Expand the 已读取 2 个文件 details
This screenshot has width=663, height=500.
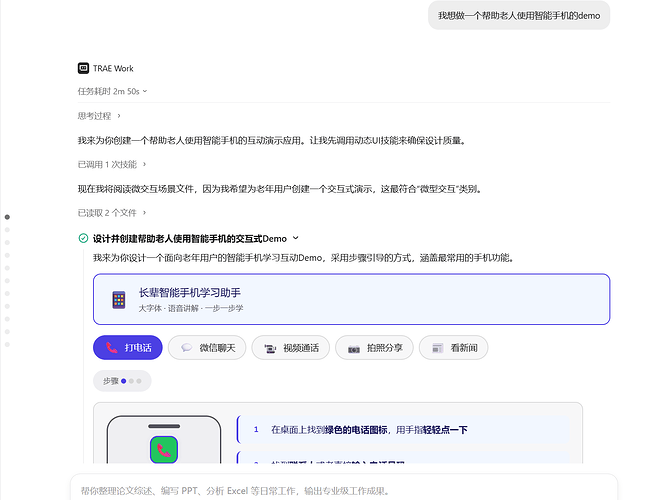112,213
